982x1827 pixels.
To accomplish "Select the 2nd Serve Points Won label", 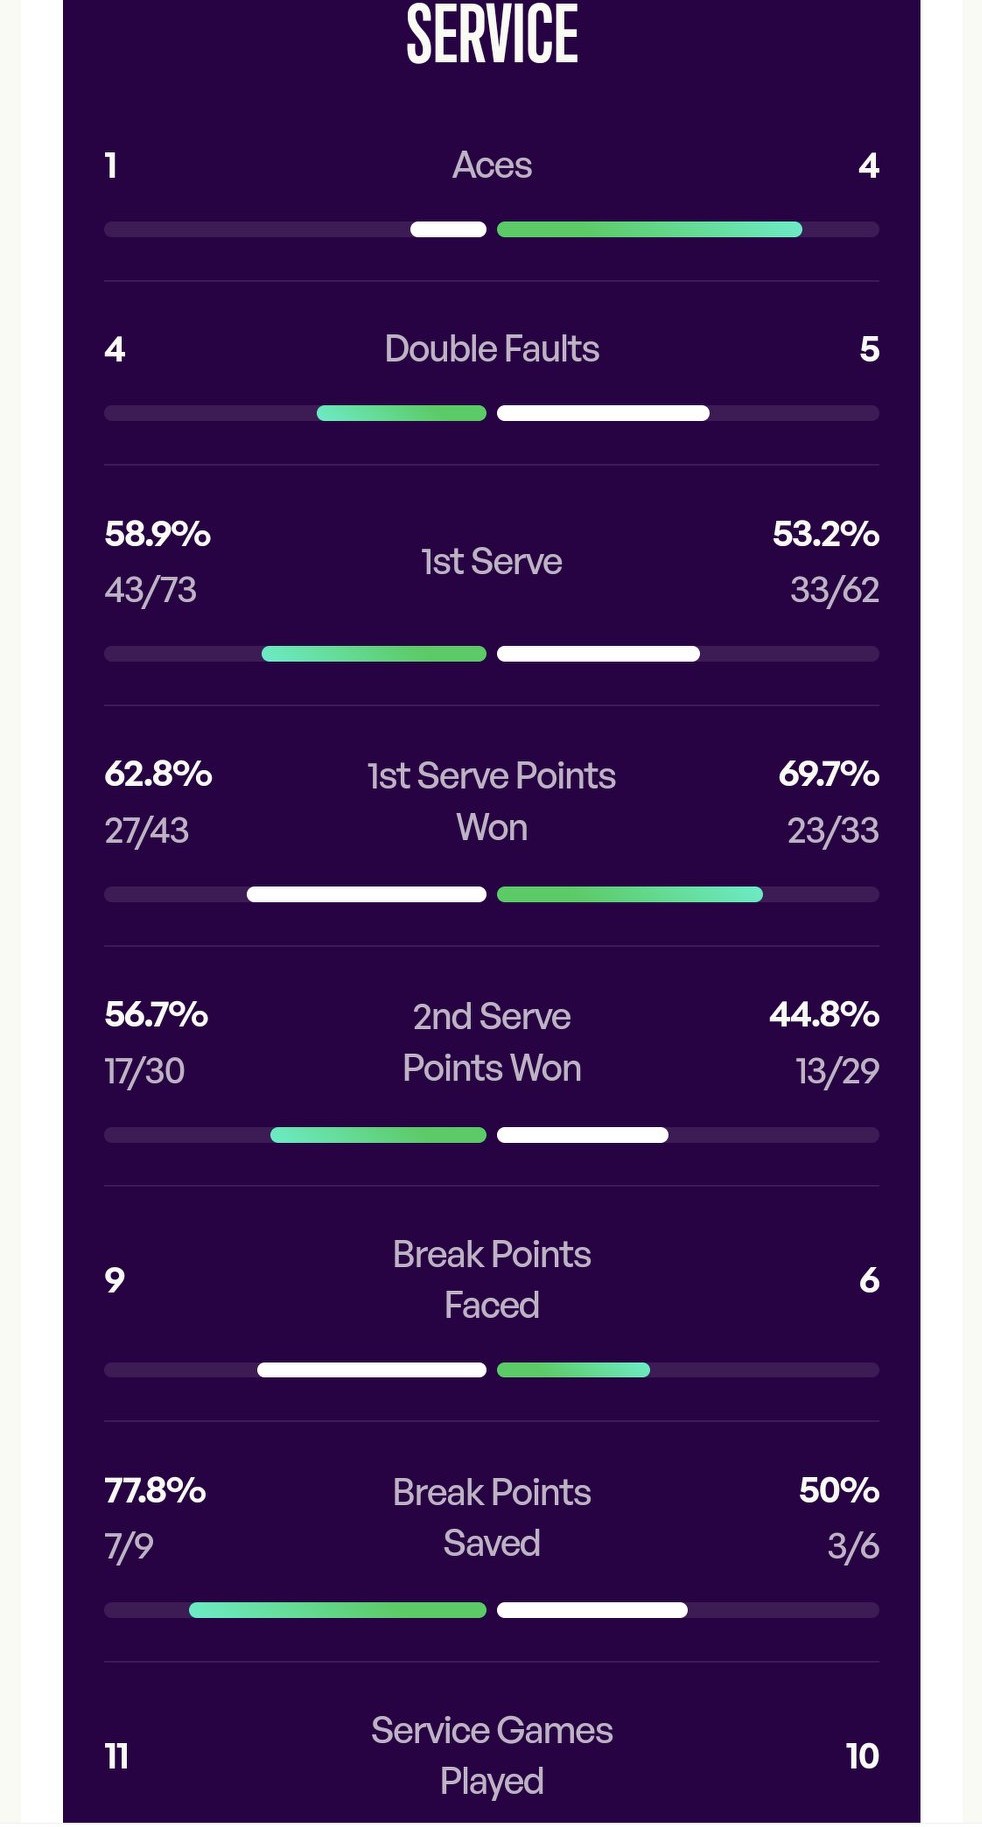I will (491, 1042).
